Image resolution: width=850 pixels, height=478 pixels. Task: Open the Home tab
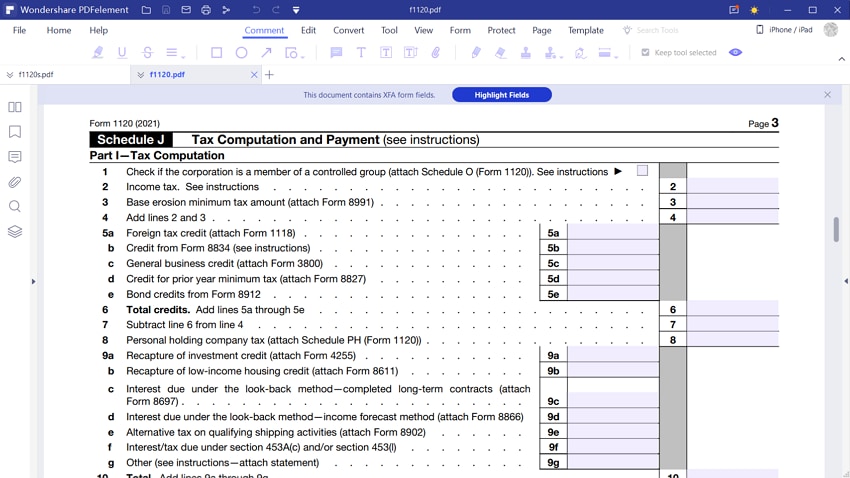pyautogui.click(x=59, y=30)
